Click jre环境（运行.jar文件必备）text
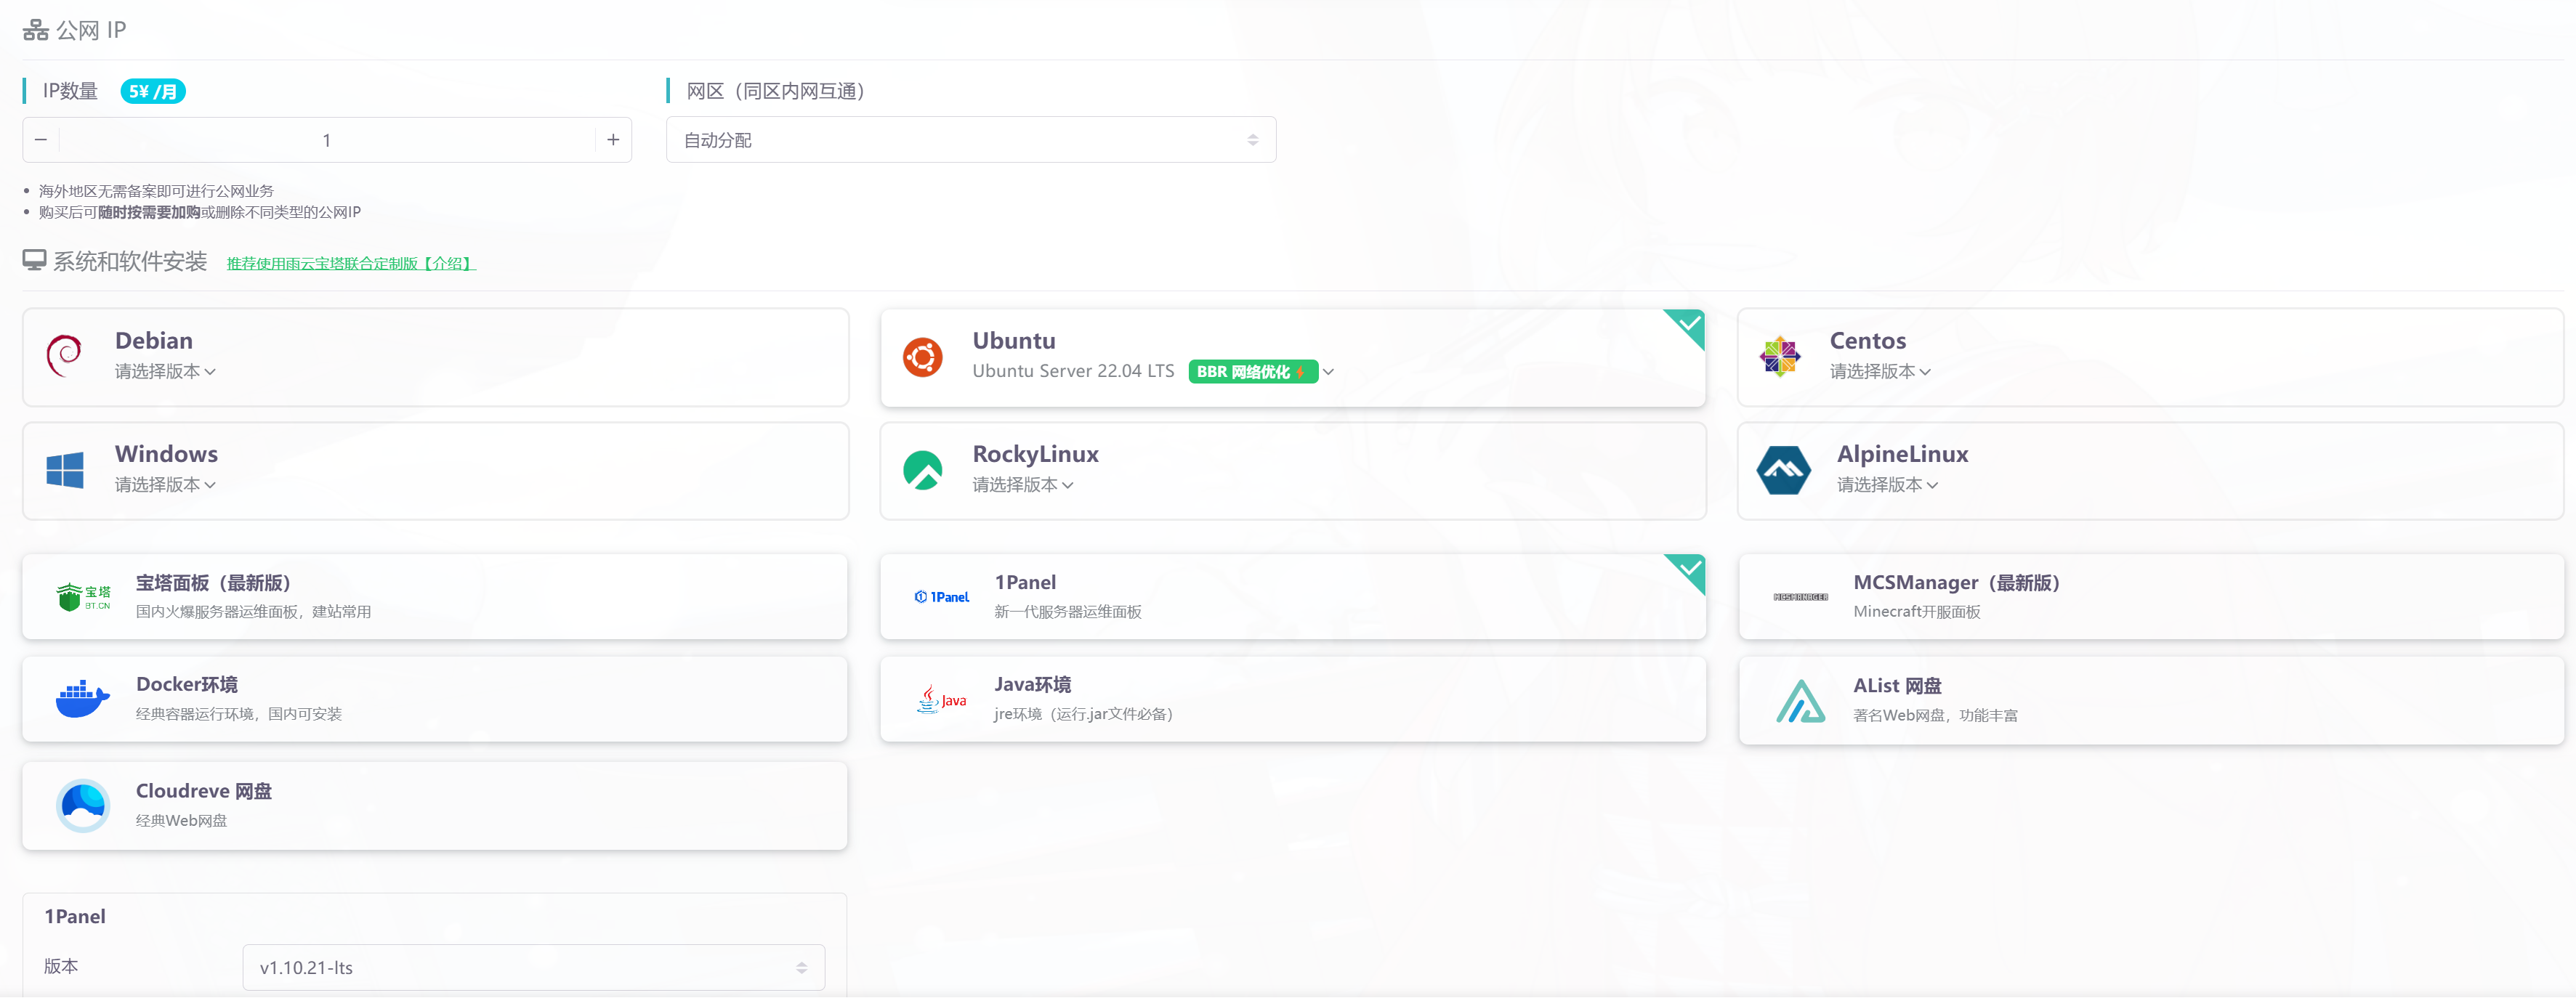 click(x=1086, y=714)
